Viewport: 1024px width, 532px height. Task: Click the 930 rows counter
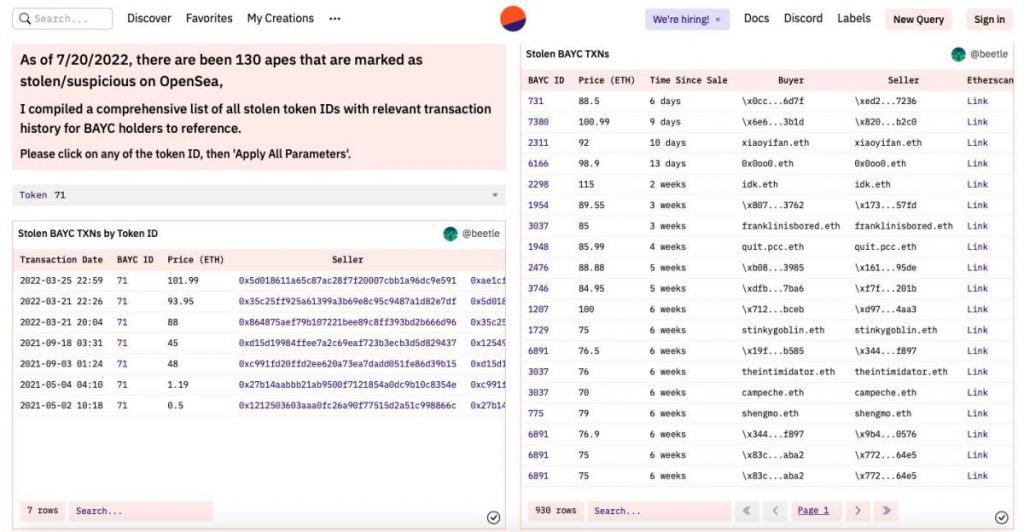[x=556, y=510]
